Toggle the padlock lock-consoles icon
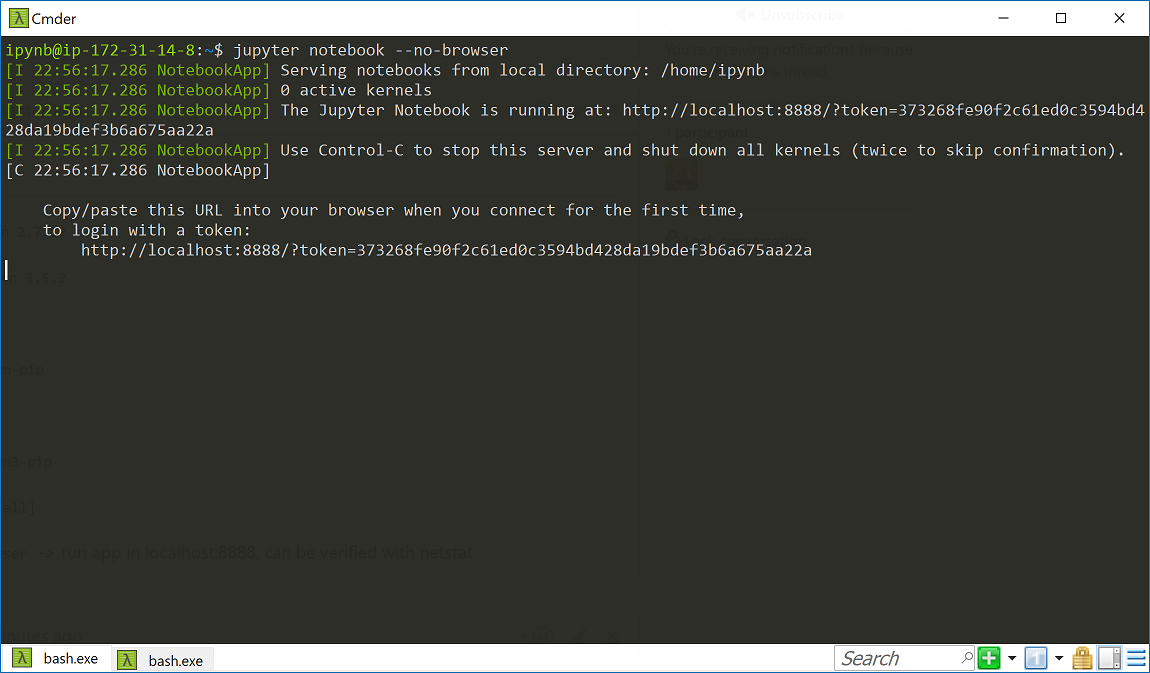This screenshot has height=673, width=1150. (x=1083, y=658)
